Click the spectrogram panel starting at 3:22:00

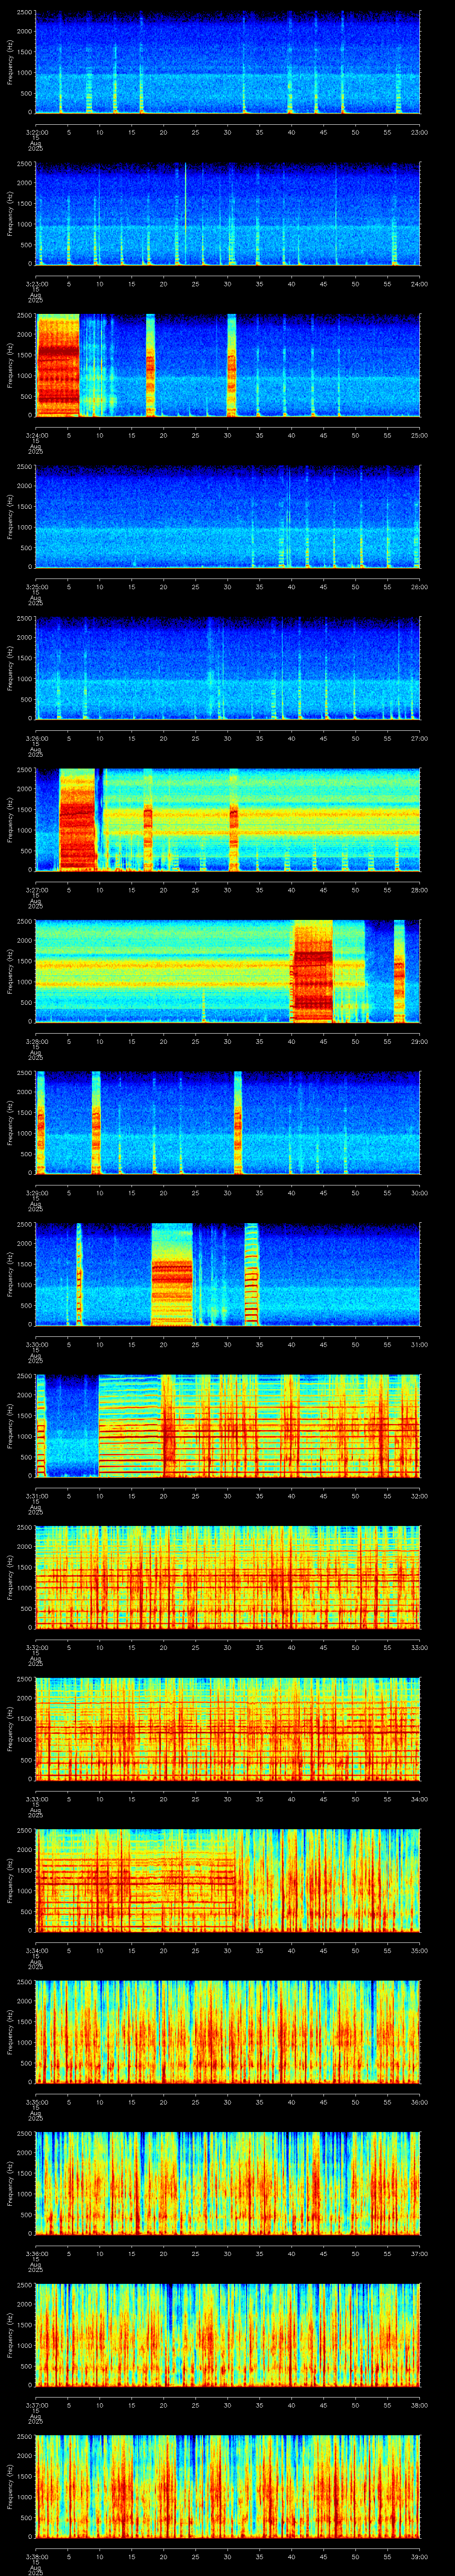click(228, 62)
